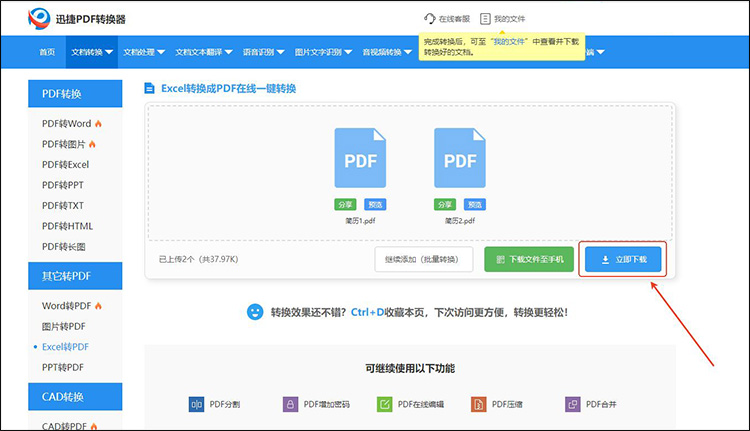Open PDF增加密码 lock icon
The image size is (750, 431).
point(290,404)
